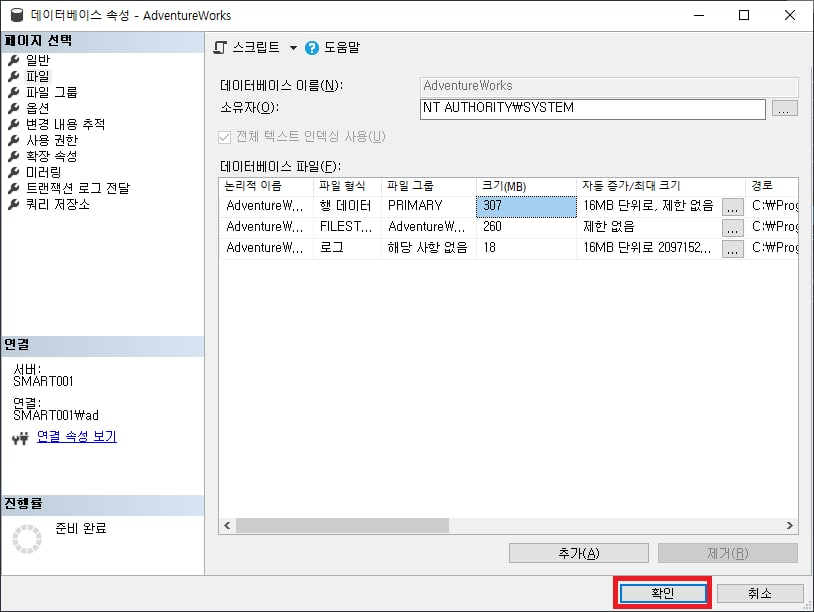This screenshot has width=814, height=612.
Task: Toggle 전체 텍스트 인덱싱 사용 checkbox
Action: click(224, 137)
